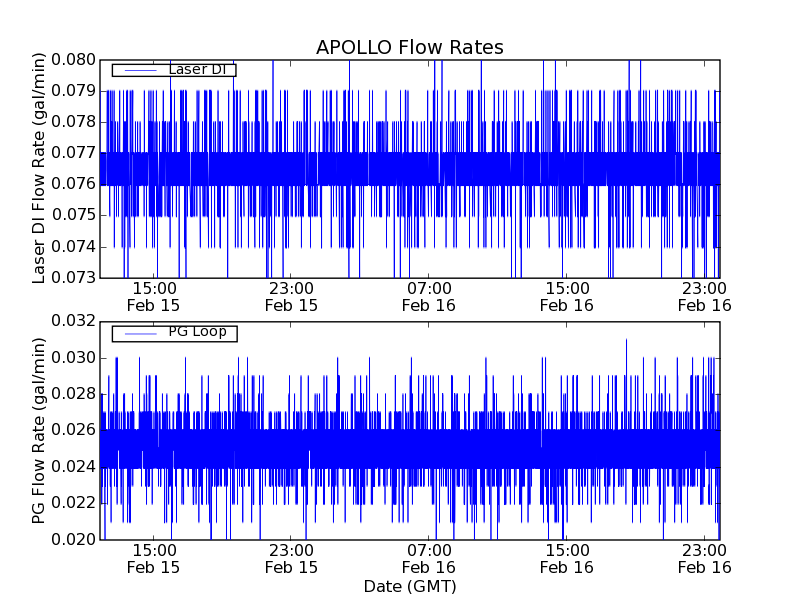Click the 0.080 tick on upper y-axis

[x=72, y=60]
